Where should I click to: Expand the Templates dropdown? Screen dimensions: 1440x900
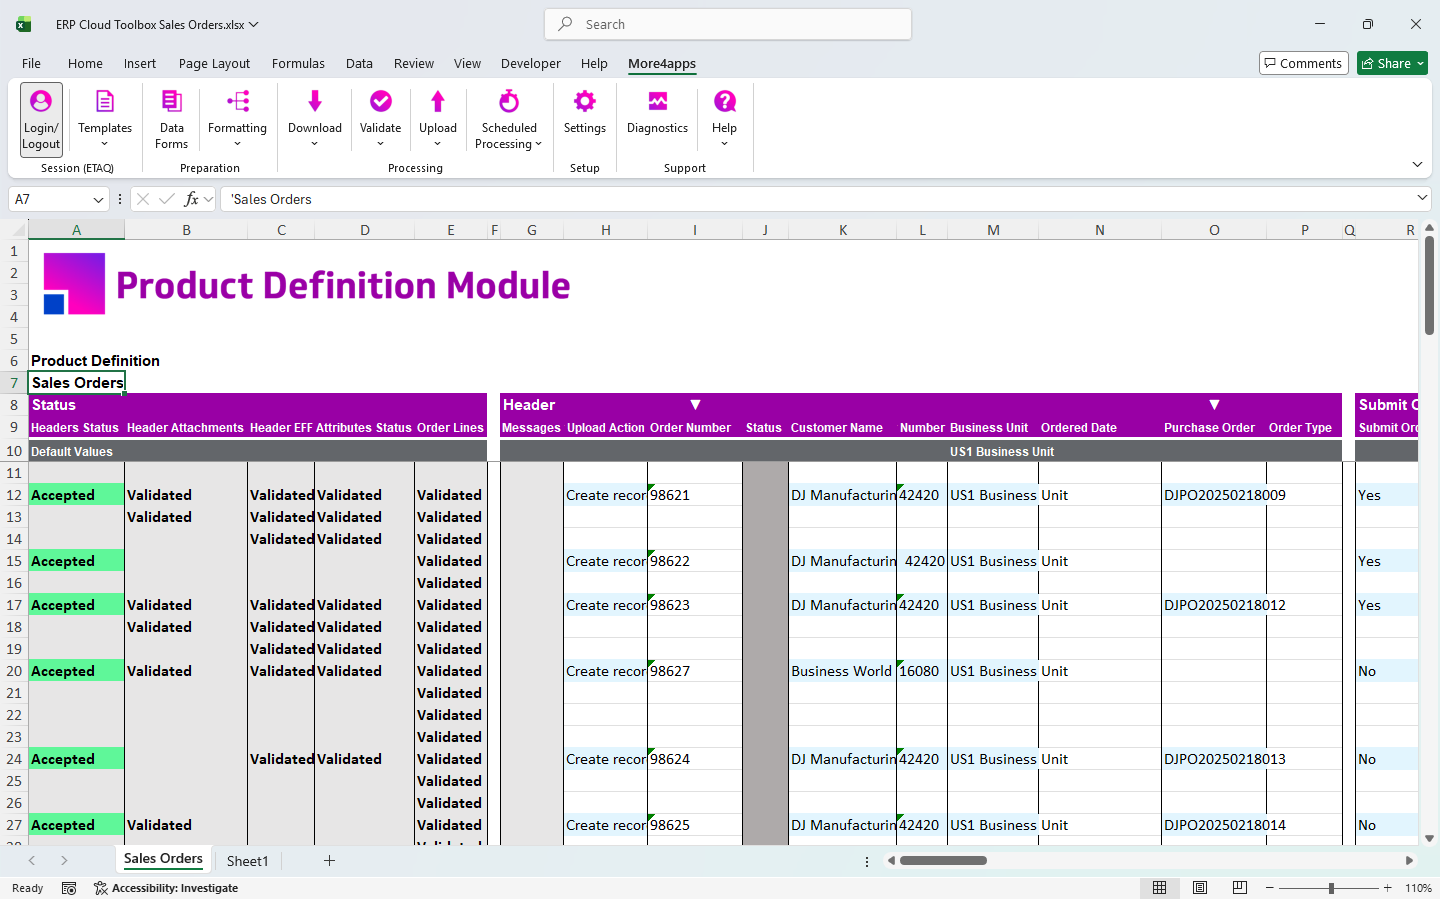pos(105,144)
